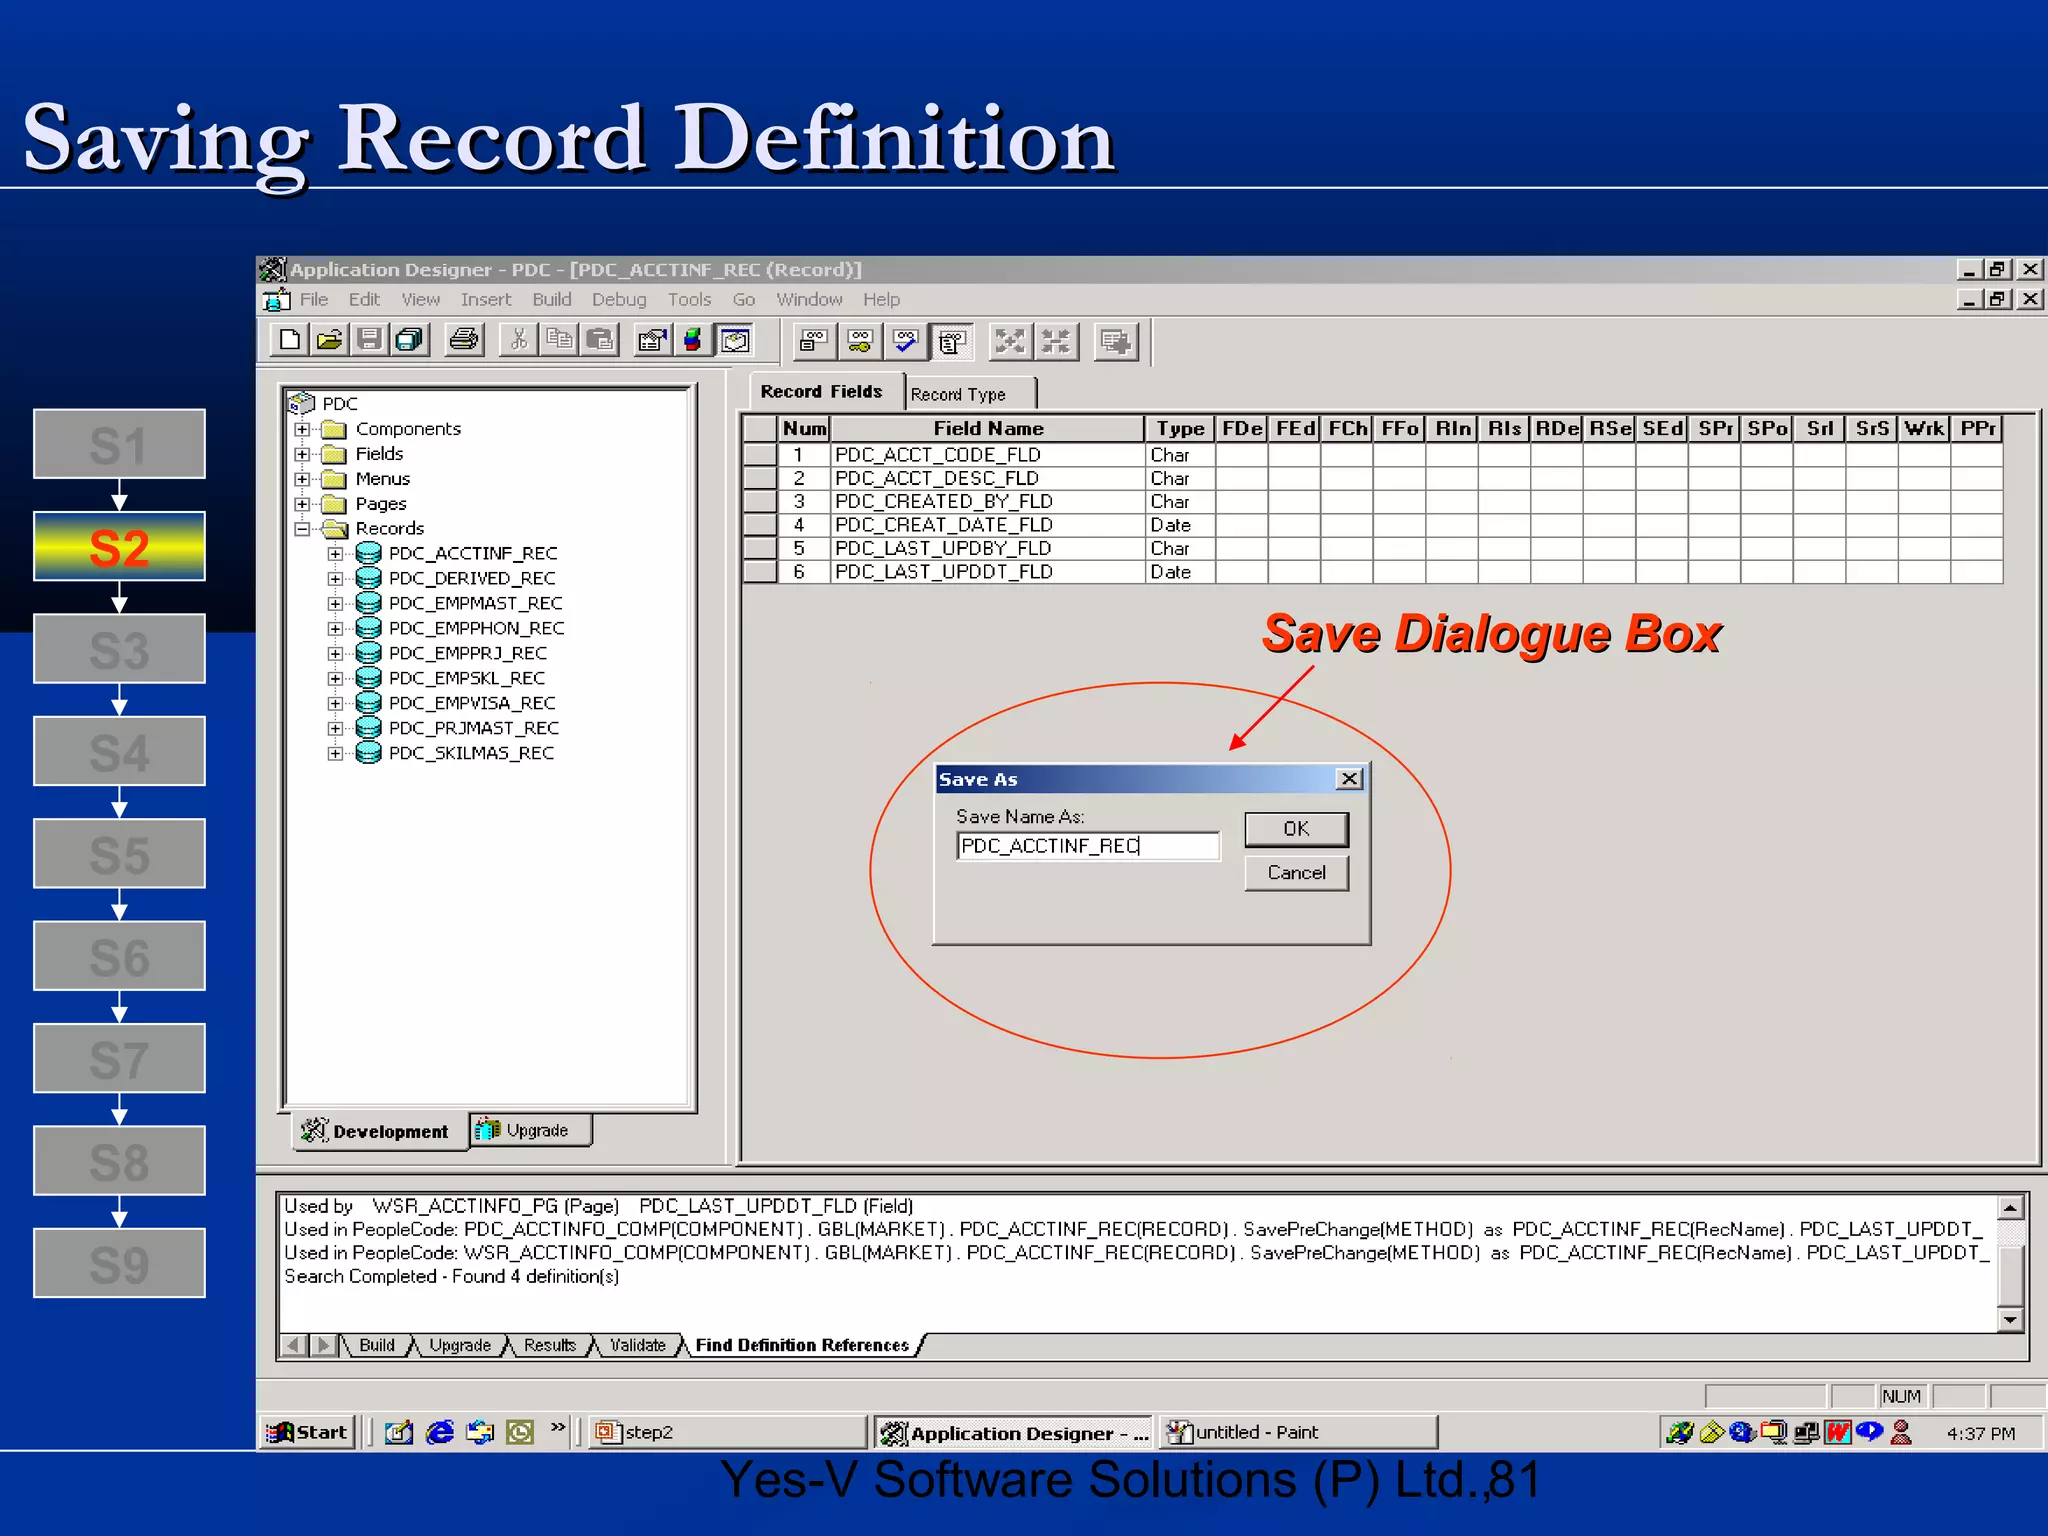Expand the Components folder node
Screen dimensions: 2048x1536
tap(302, 429)
